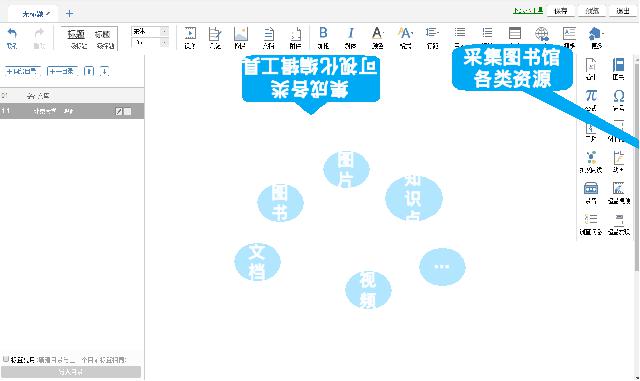
Task: Apply italic formatting with the I icon
Action: pyautogui.click(x=351, y=33)
